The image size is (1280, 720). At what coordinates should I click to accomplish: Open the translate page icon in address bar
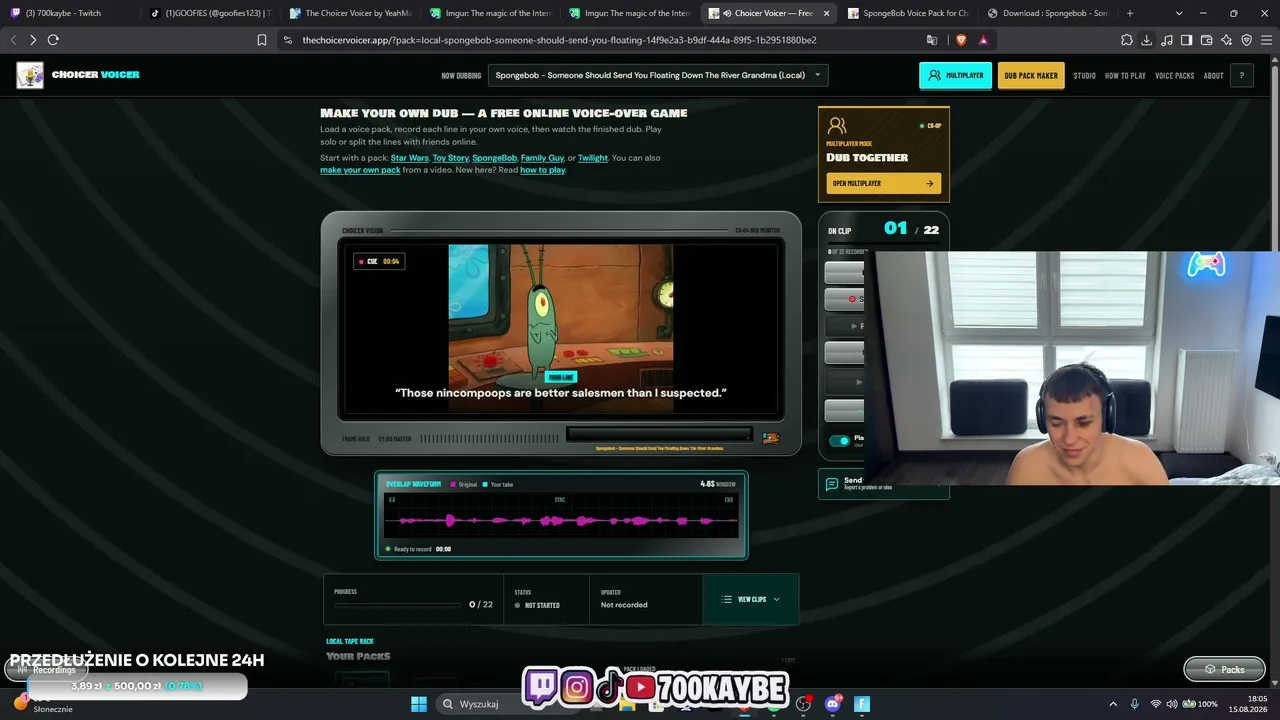point(932,40)
